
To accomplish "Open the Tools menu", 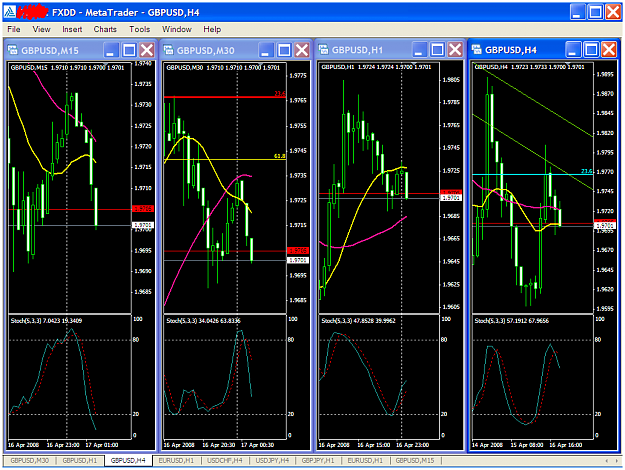I will [140, 29].
